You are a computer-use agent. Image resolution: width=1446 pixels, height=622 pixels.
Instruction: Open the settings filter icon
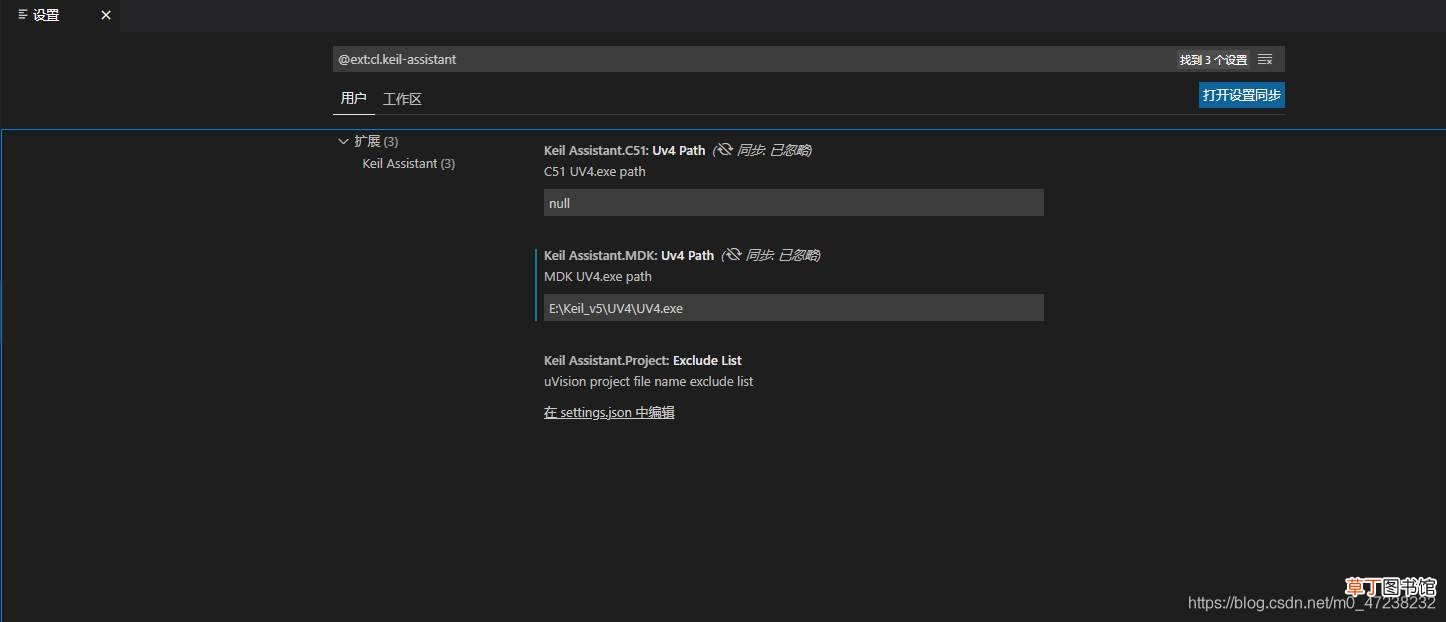point(1265,59)
